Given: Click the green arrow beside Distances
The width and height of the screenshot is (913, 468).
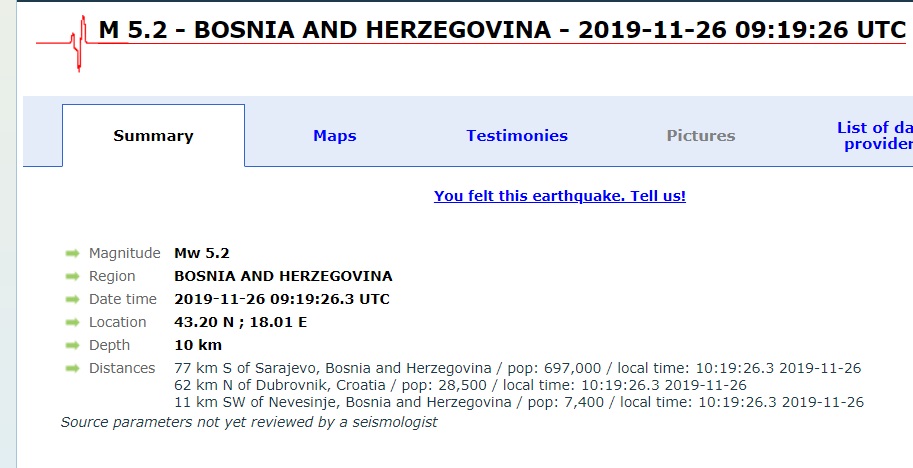Looking at the screenshot, I should pos(72,368).
